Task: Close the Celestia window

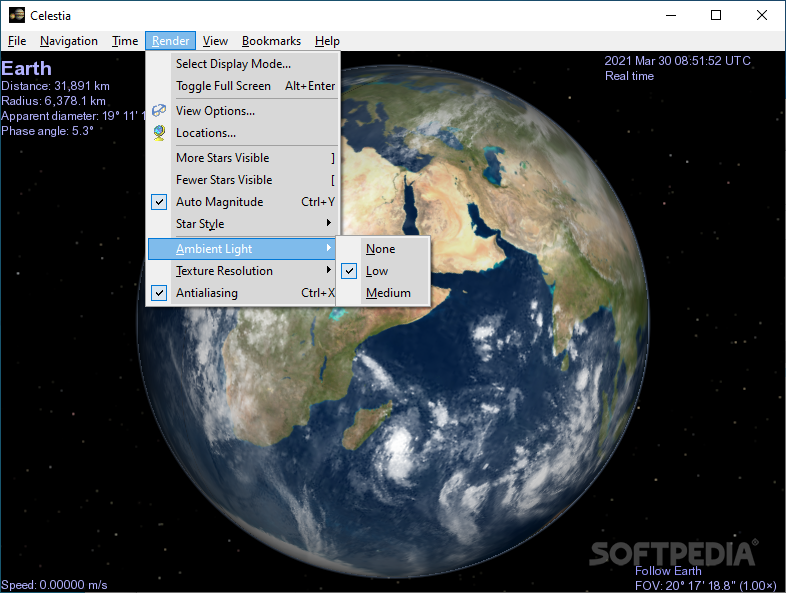Action: [761, 16]
